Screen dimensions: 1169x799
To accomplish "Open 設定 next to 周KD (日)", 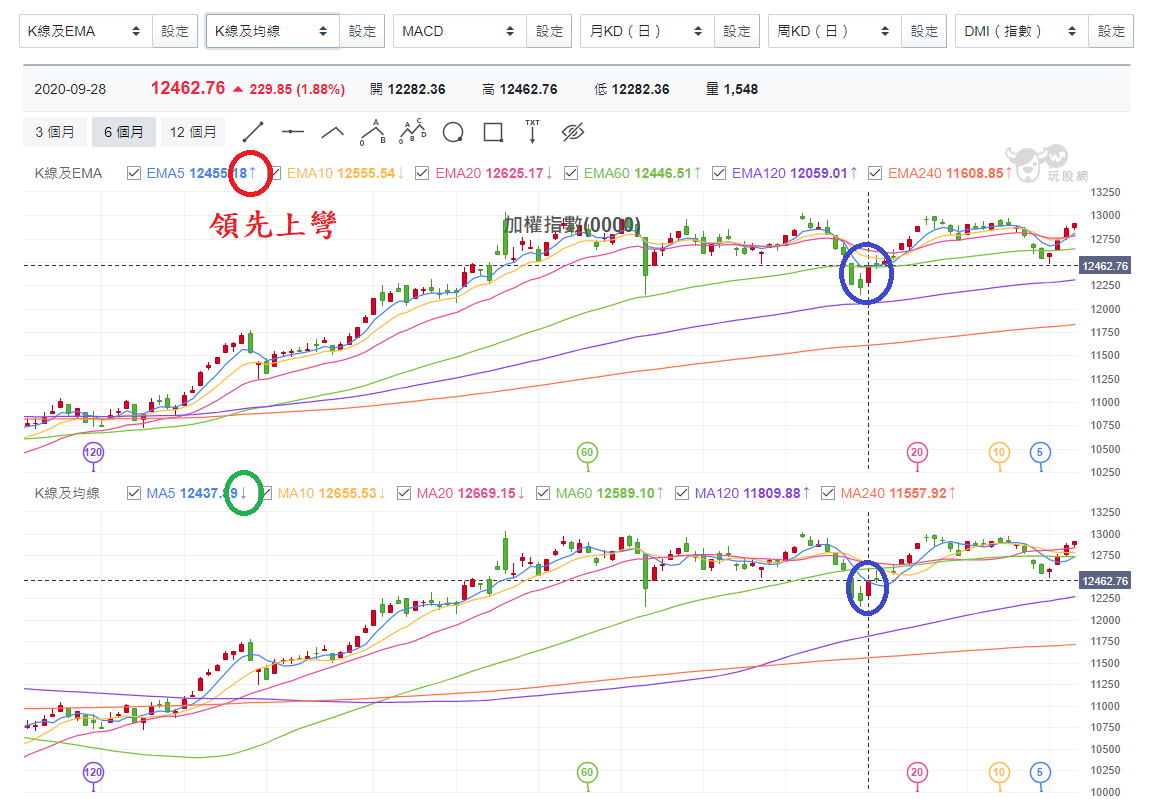I will click(924, 31).
